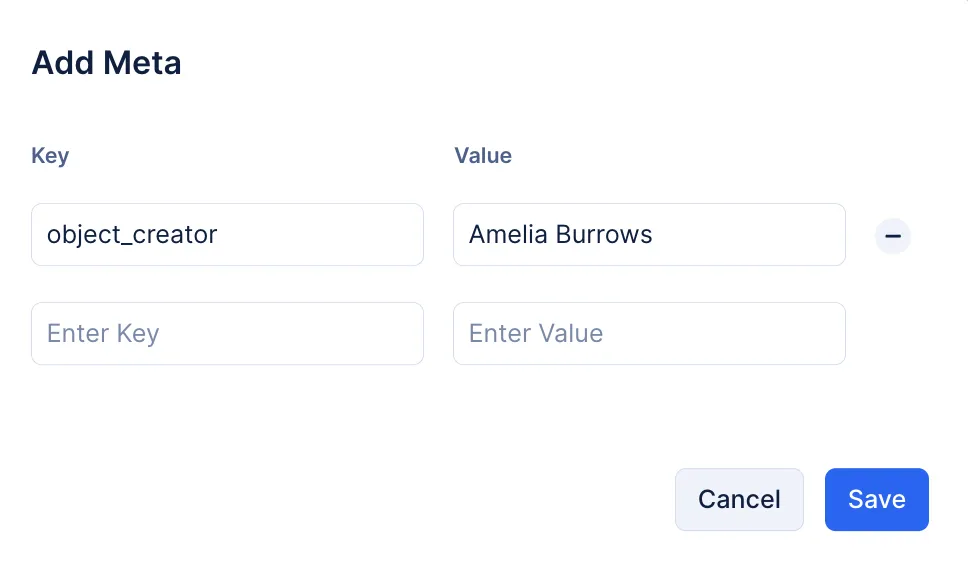
Task: Select the second row's key input
Action: point(227,333)
